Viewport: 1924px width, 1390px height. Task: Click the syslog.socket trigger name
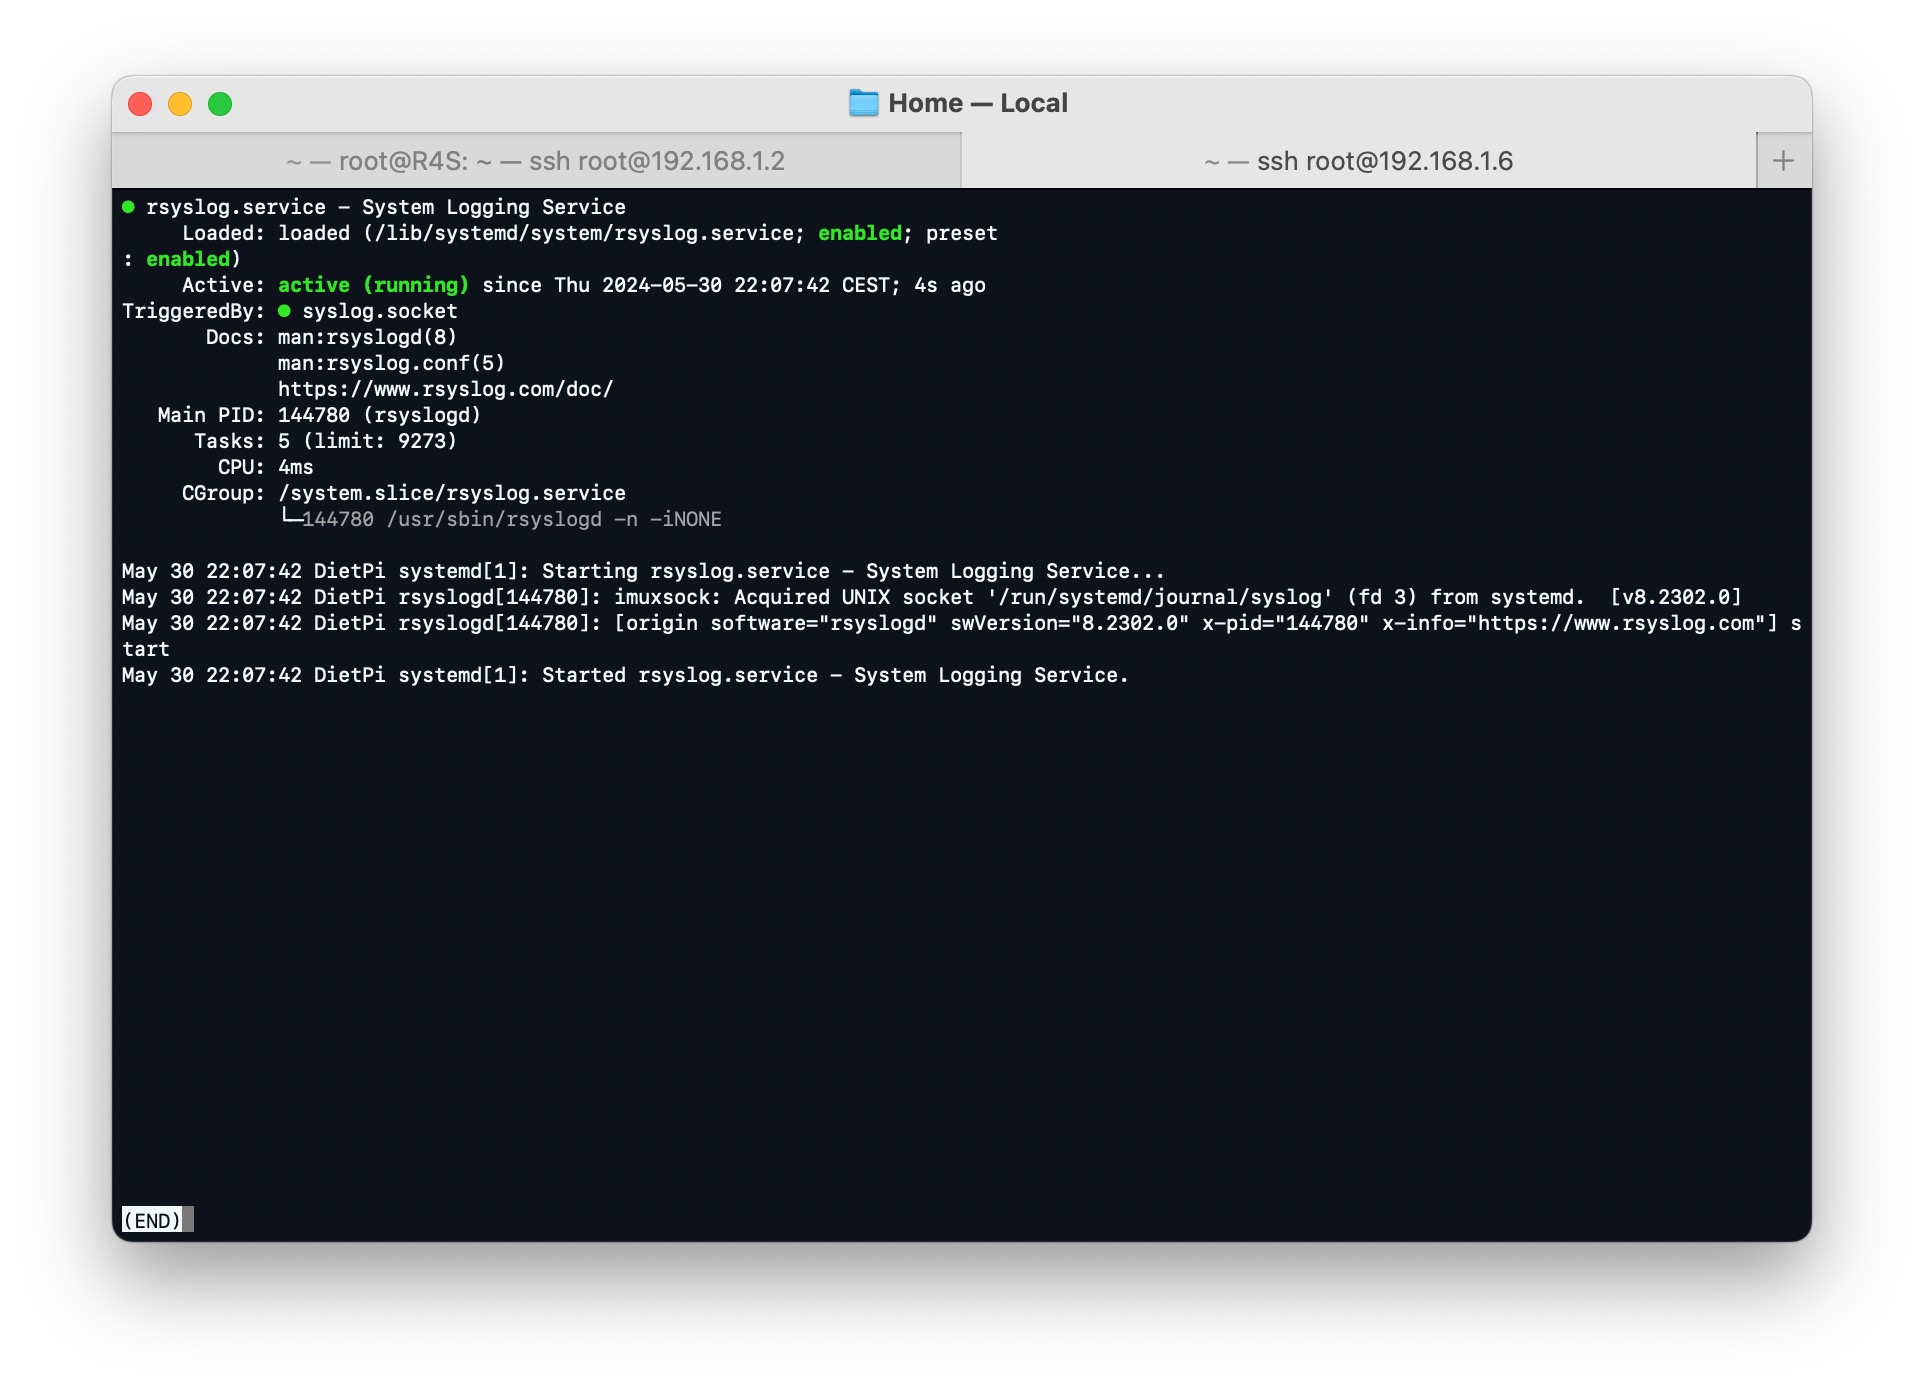pyautogui.click(x=380, y=311)
